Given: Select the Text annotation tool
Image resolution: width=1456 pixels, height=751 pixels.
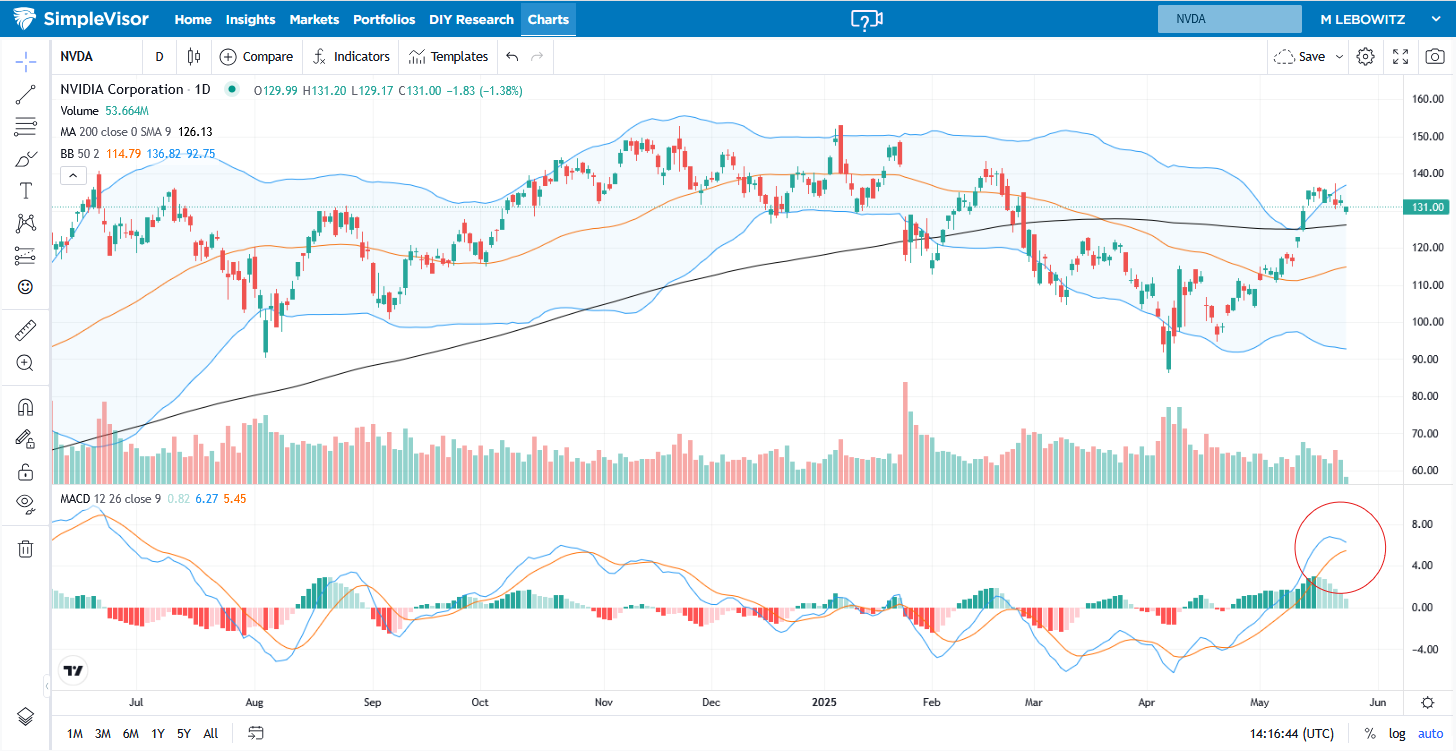Looking at the screenshot, I should (25, 191).
